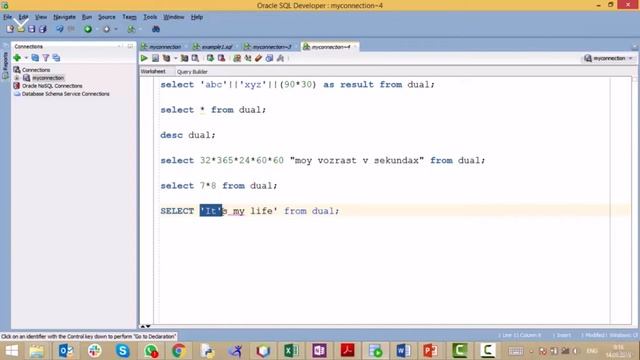Open the View menu

click(x=41, y=17)
